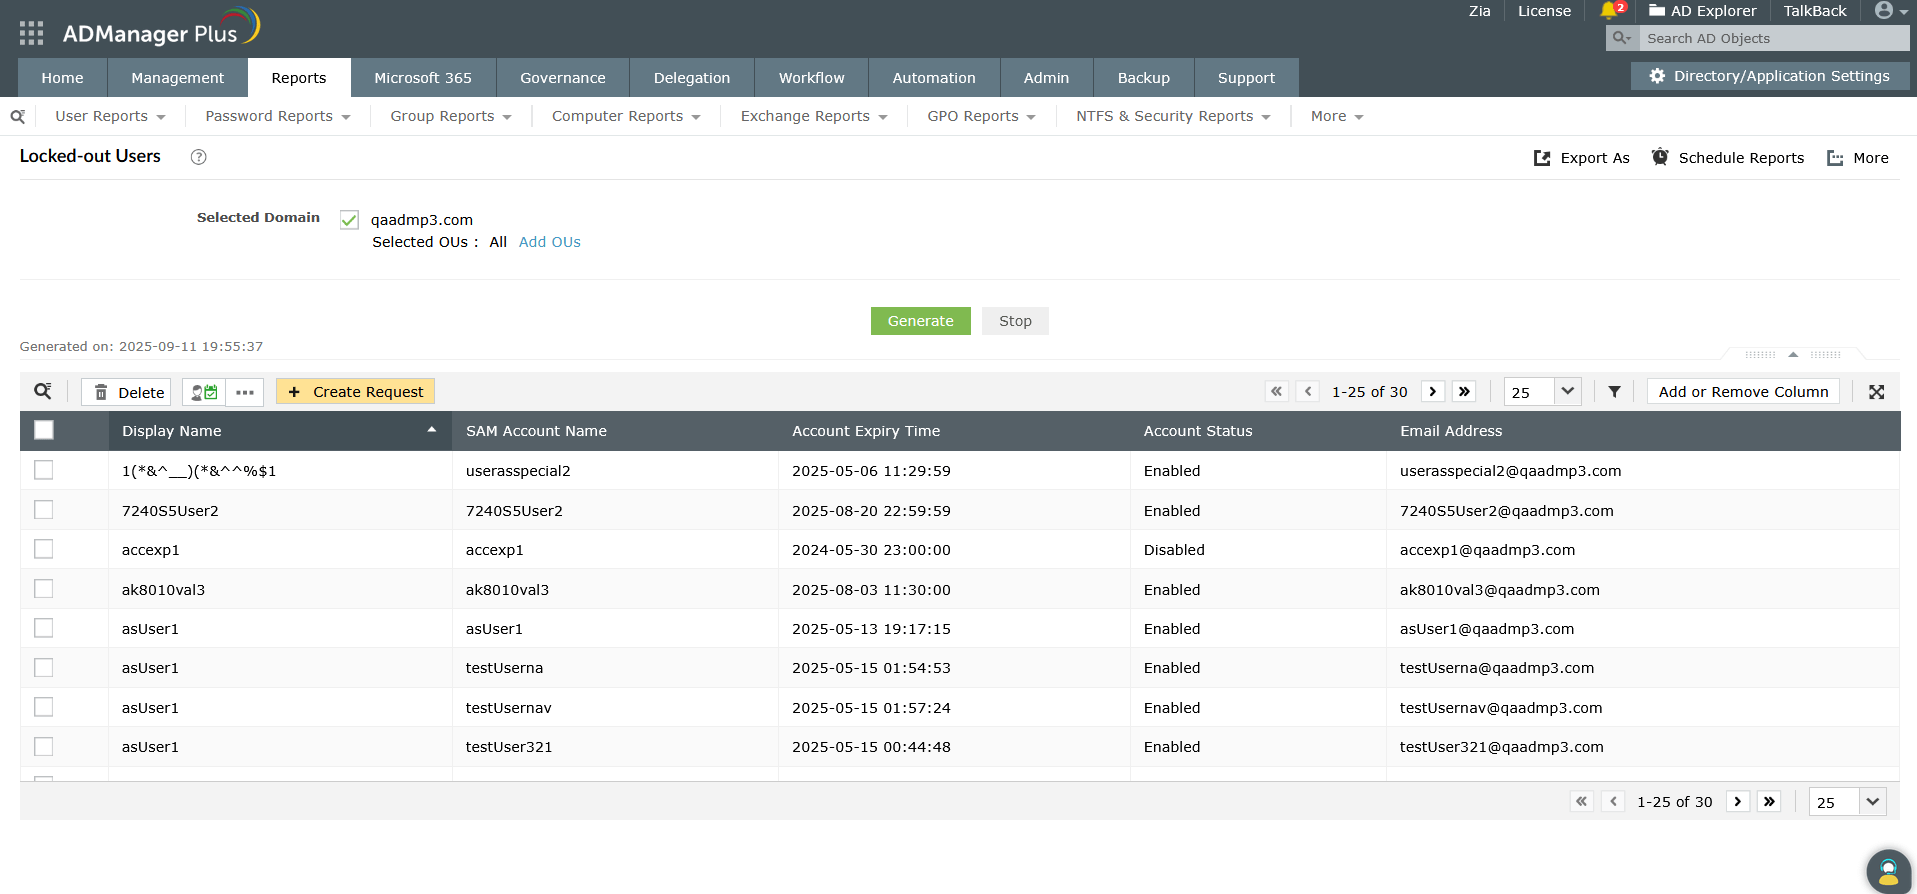Switch to the Management tab
This screenshot has height=894, width=1917.
(x=177, y=78)
